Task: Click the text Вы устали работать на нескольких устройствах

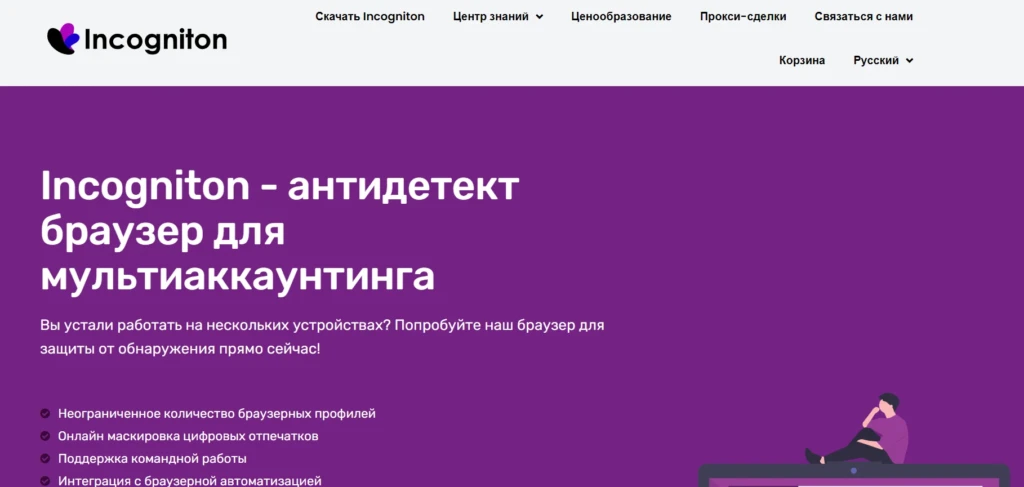Action: click(216, 325)
